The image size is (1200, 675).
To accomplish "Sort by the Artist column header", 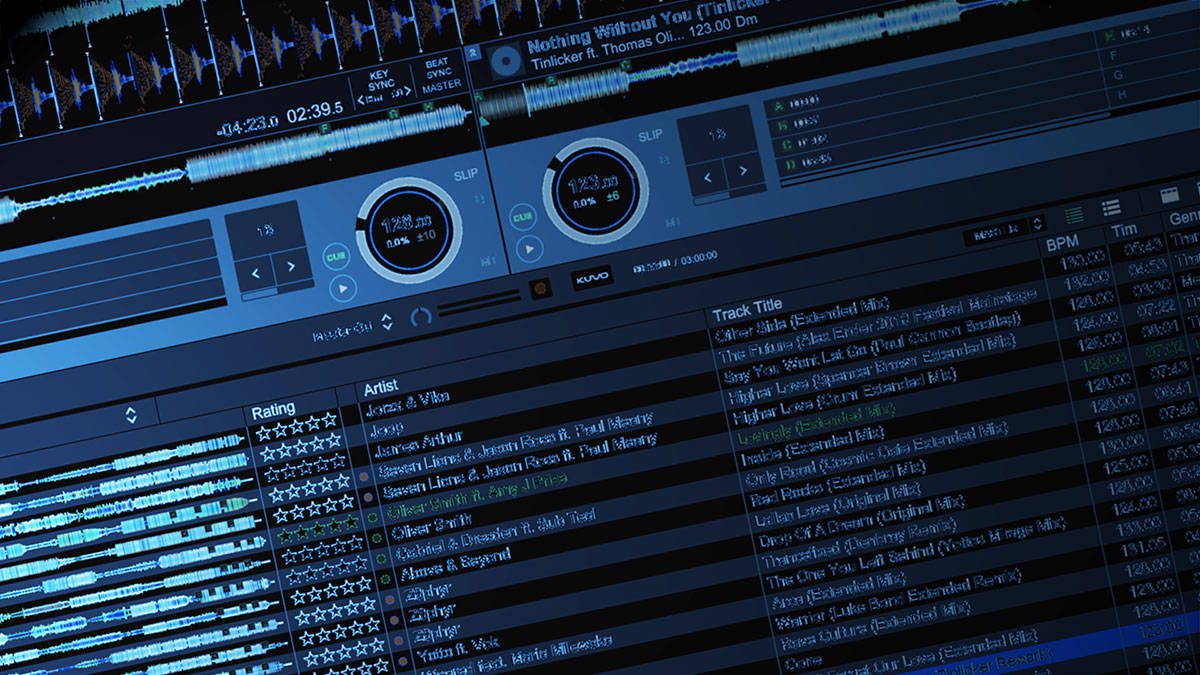I will pos(381,386).
